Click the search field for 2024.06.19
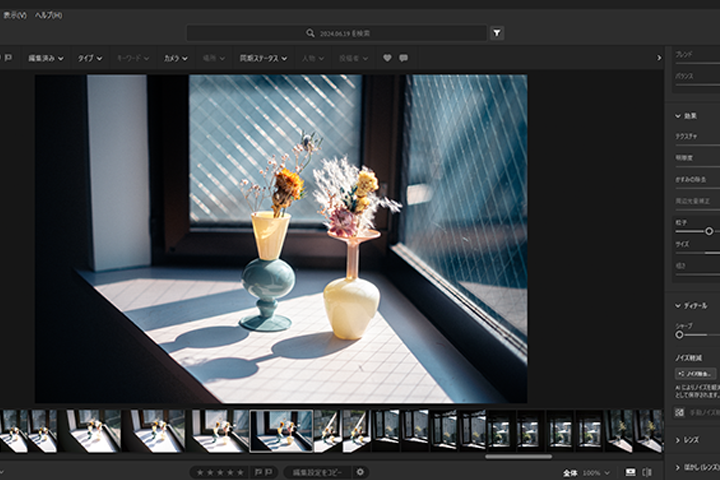 tap(336, 33)
